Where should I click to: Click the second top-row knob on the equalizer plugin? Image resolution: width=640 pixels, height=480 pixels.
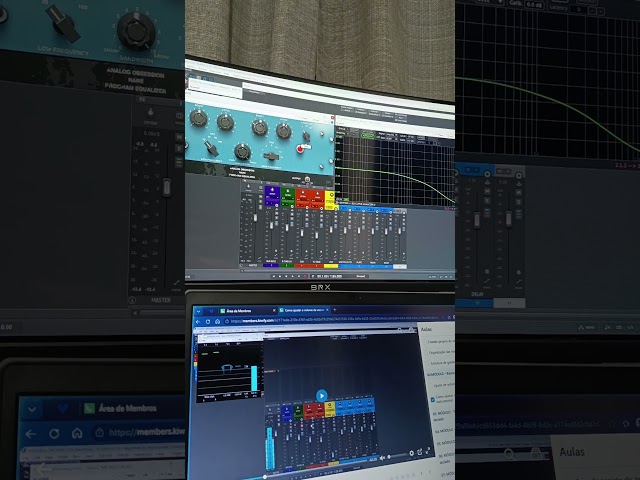225,122
